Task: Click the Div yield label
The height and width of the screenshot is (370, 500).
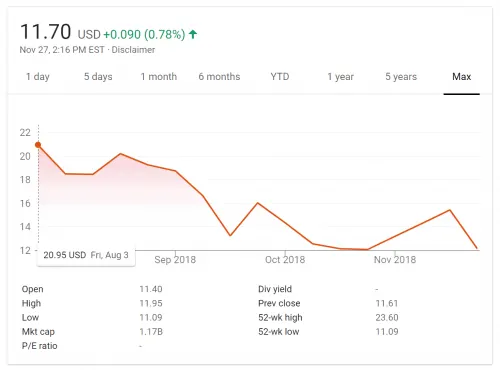Action: point(275,289)
